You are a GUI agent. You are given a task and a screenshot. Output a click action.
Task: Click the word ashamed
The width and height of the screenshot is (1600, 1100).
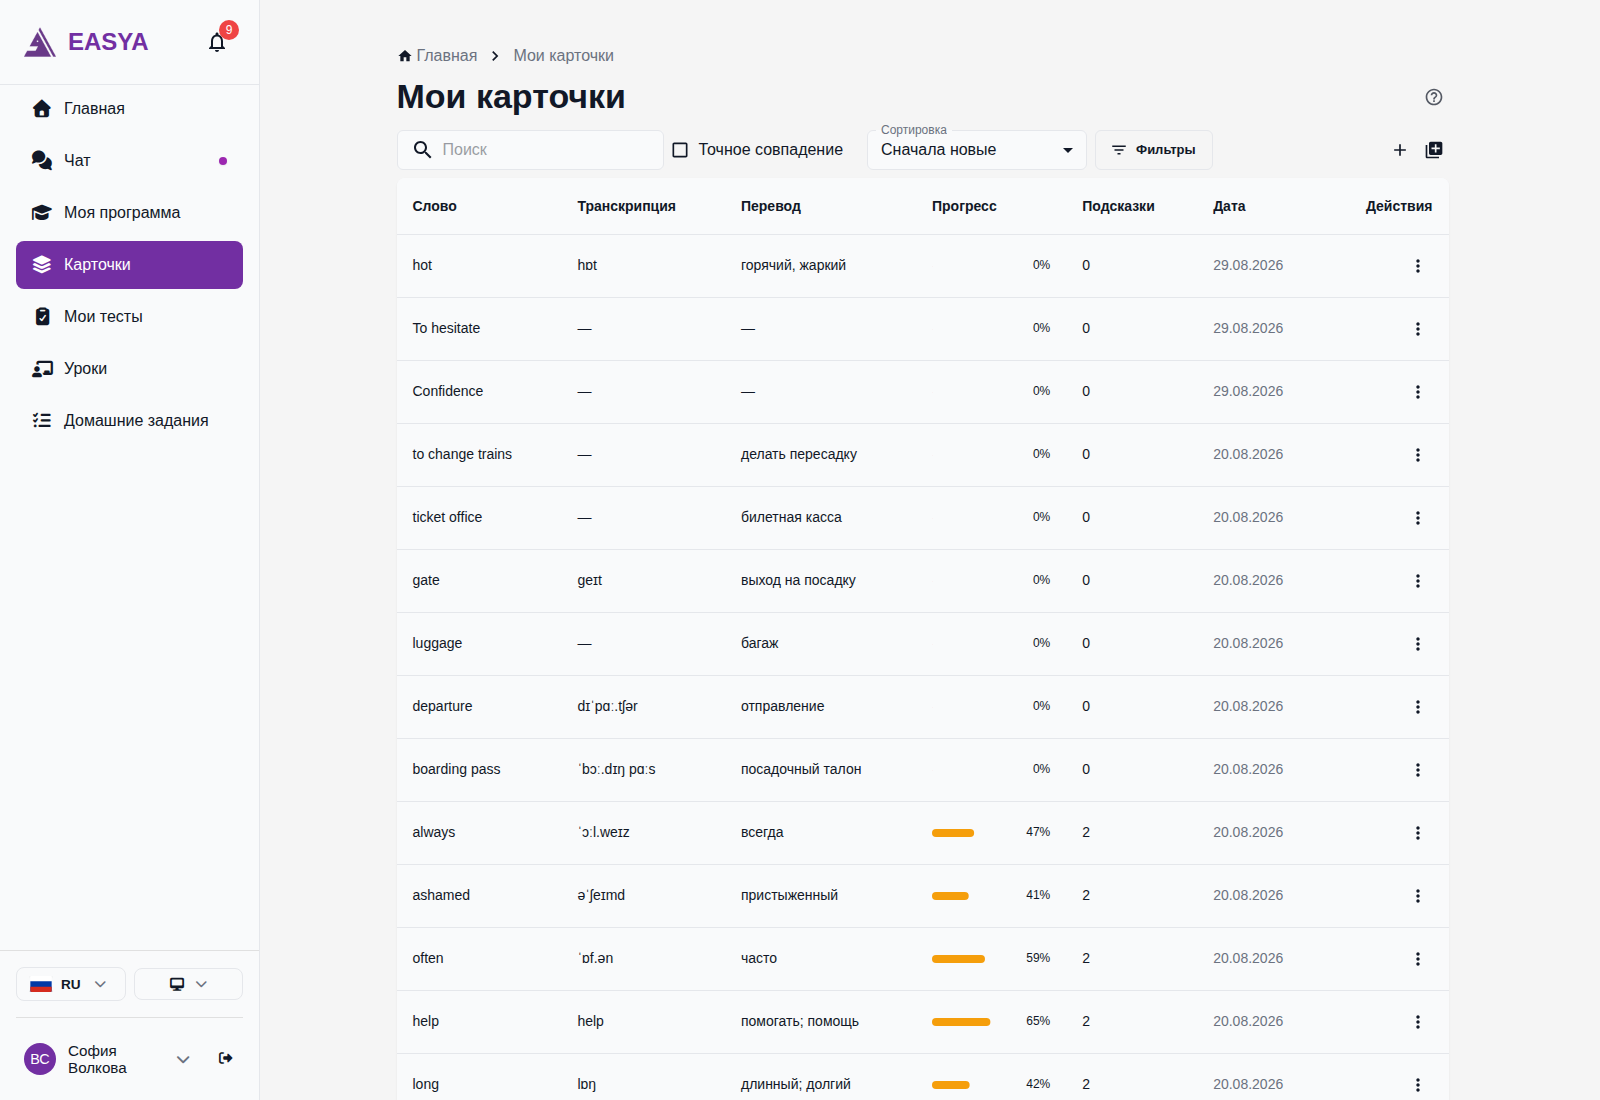click(x=441, y=895)
